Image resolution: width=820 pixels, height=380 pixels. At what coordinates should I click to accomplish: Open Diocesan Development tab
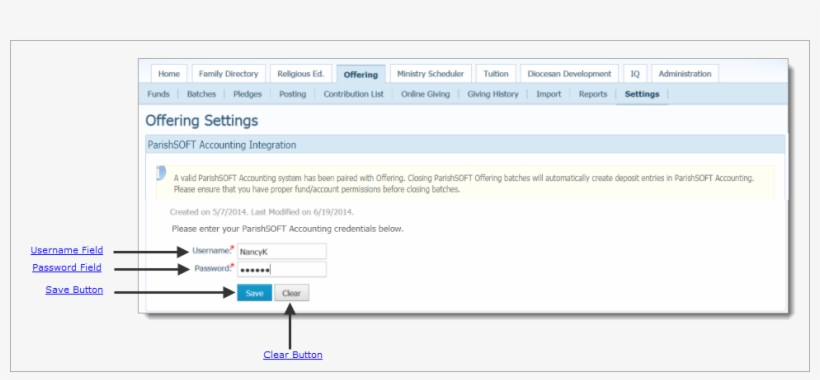point(569,74)
